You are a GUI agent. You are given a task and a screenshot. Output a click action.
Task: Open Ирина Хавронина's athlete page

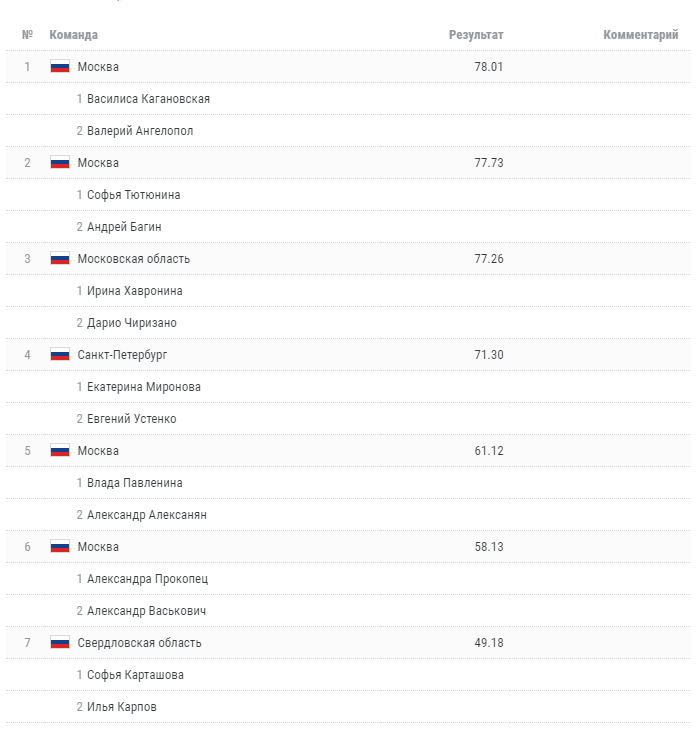pyautogui.click(x=135, y=291)
